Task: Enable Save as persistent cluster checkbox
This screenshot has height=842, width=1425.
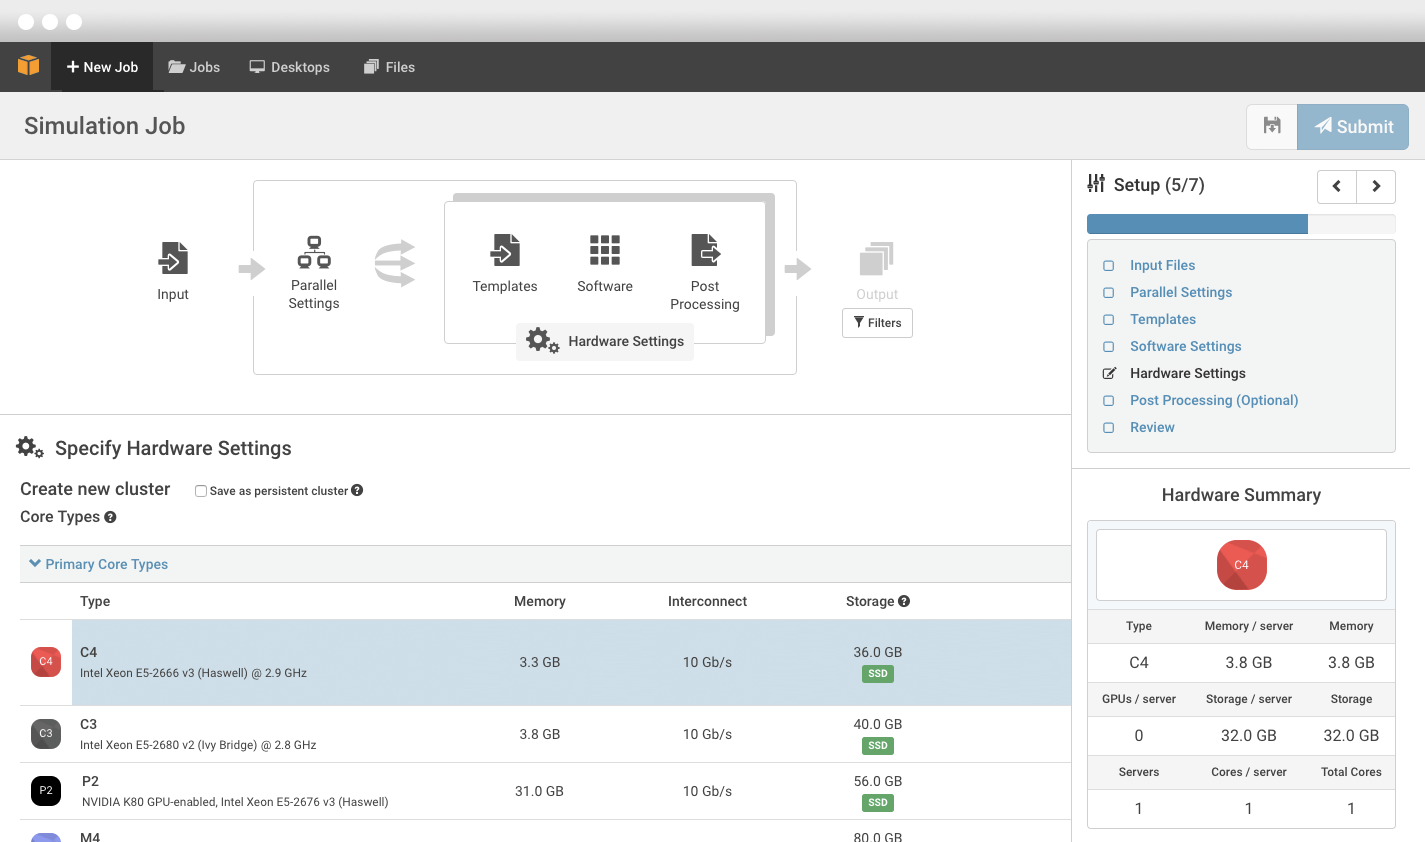Action: (201, 491)
